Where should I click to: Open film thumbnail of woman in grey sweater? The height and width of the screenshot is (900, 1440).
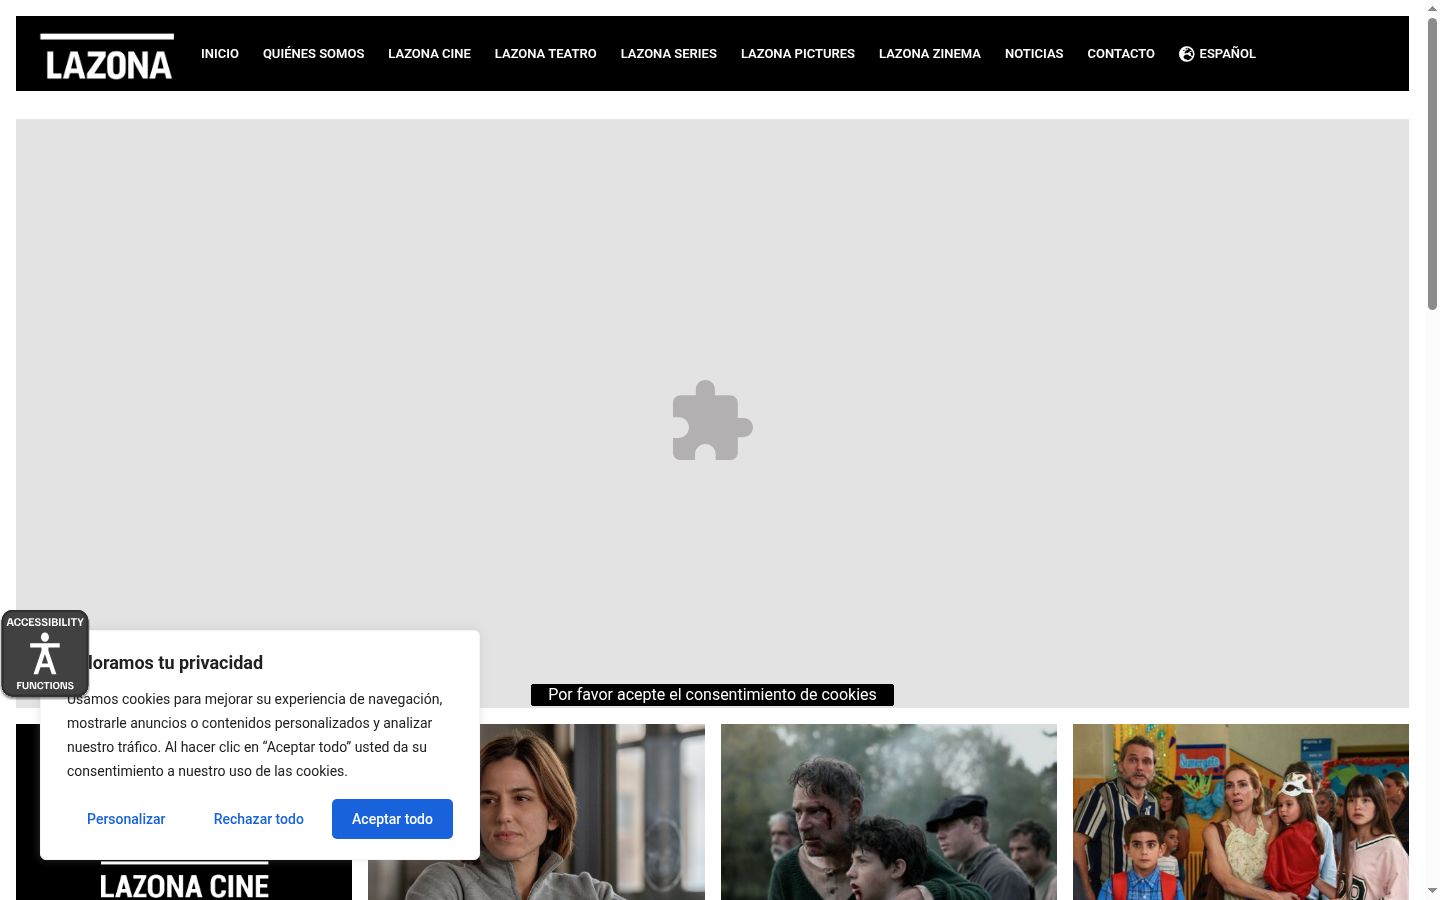coord(592,812)
